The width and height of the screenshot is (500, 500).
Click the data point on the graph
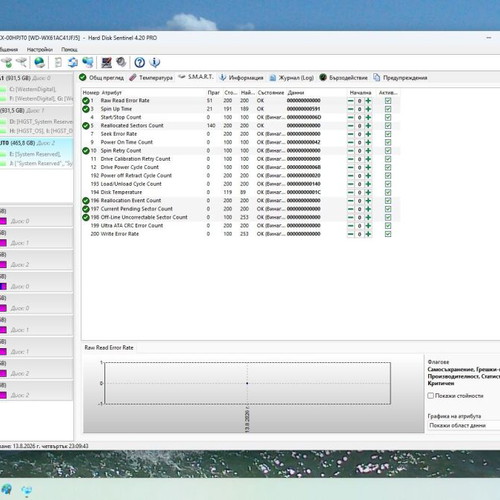[247, 383]
